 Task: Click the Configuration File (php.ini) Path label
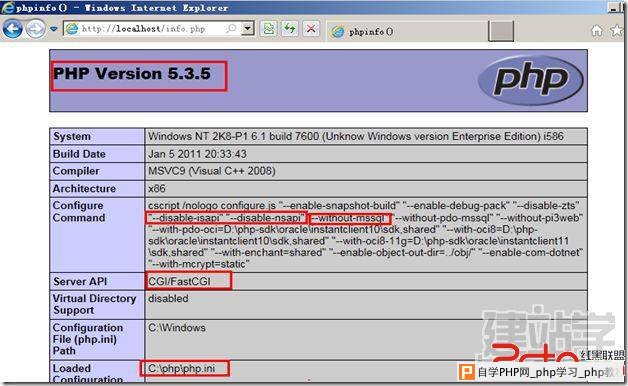(88, 339)
